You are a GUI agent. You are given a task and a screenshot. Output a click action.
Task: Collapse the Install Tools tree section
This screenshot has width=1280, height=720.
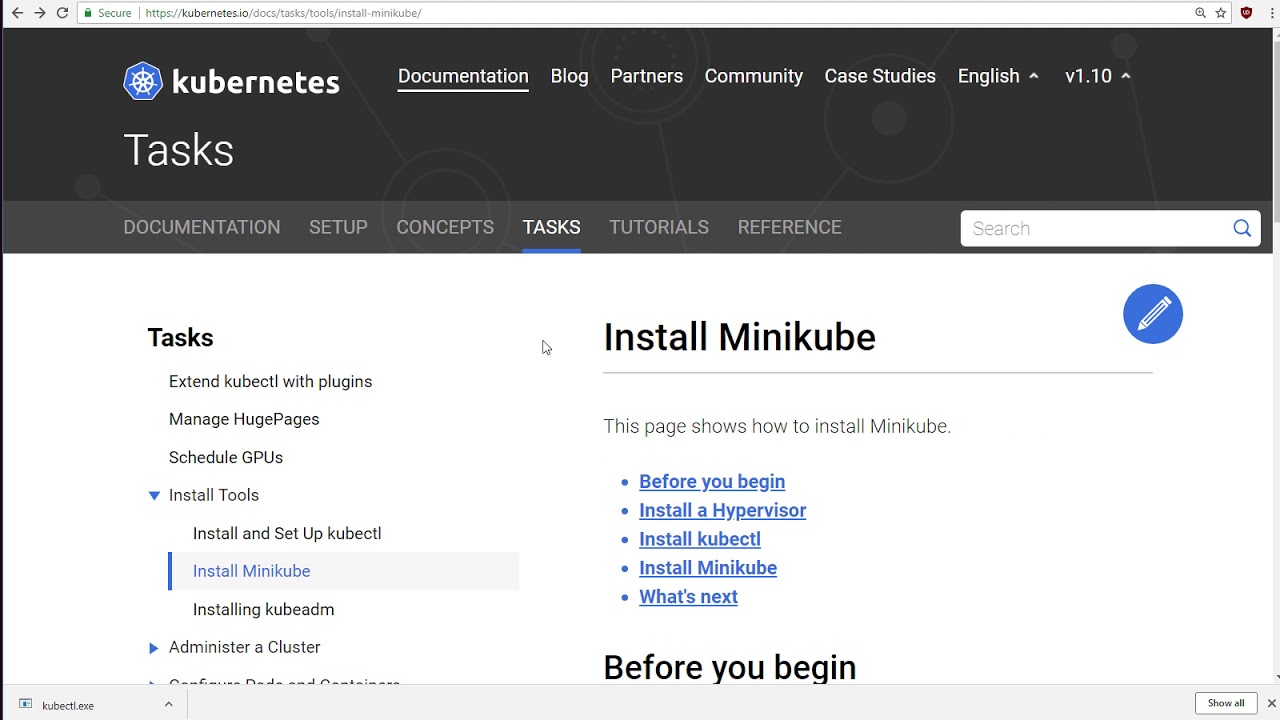[x=154, y=495]
